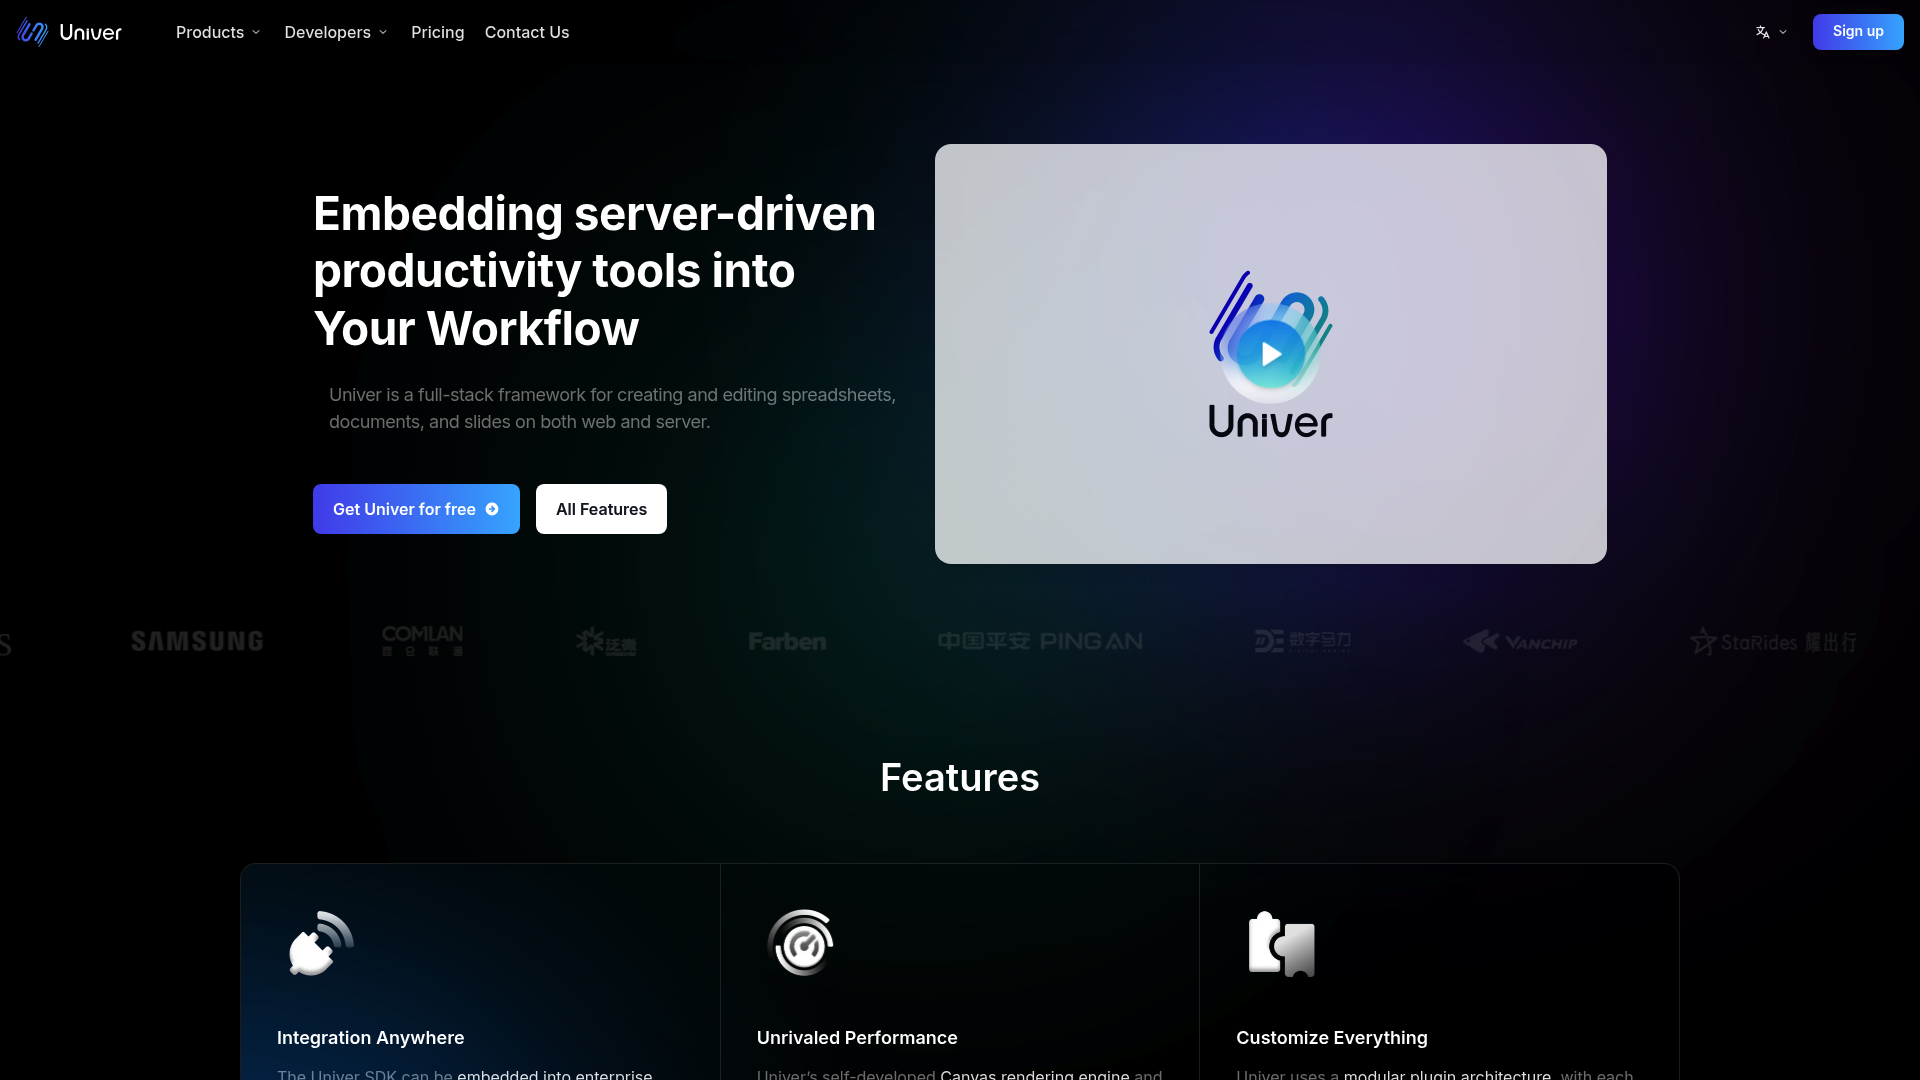Click the puzzle piece Customize Everything icon
This screenshot has width=1920, height=1080.
click(1281, 944)
